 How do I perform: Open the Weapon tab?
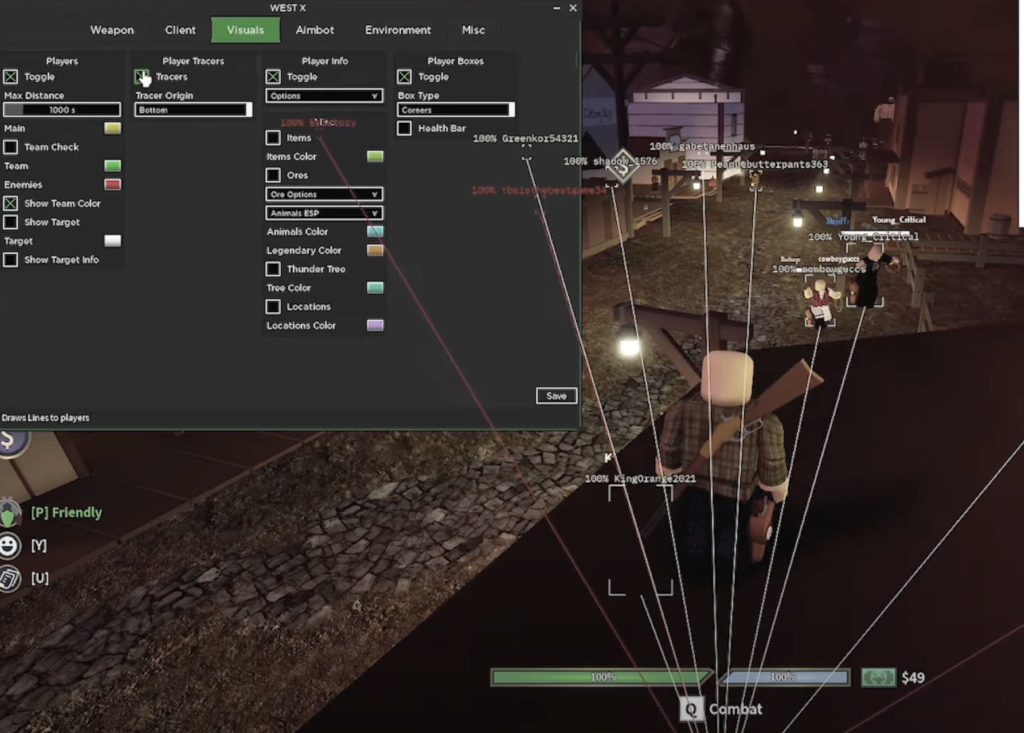click(112, 30)
